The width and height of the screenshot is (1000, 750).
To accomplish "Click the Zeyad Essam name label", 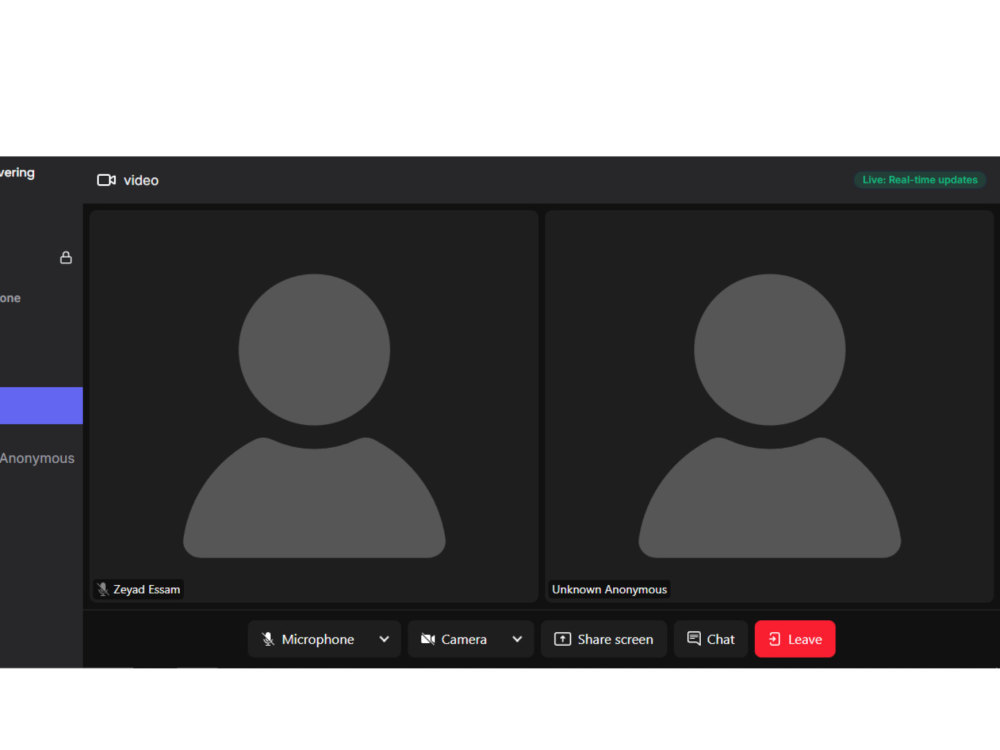I will pyautogui.click(x=147, y=589).
